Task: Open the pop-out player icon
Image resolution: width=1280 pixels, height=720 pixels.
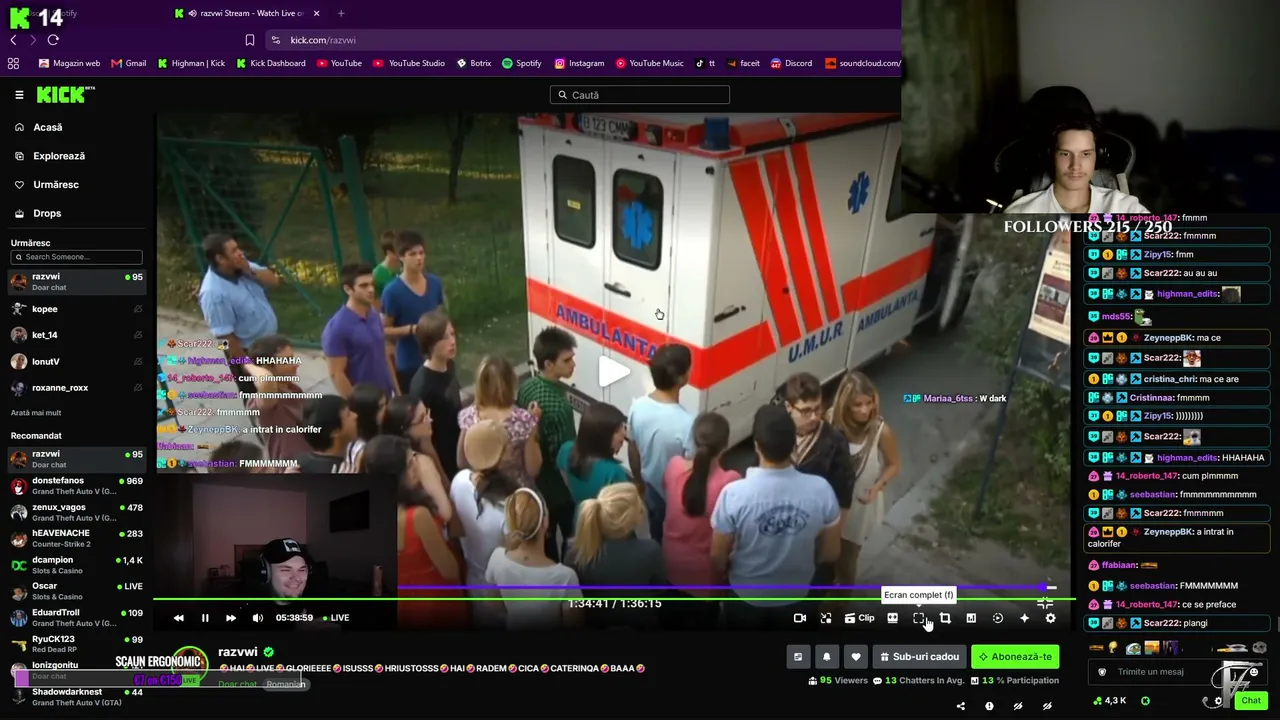Action: [x=826, y=618]
